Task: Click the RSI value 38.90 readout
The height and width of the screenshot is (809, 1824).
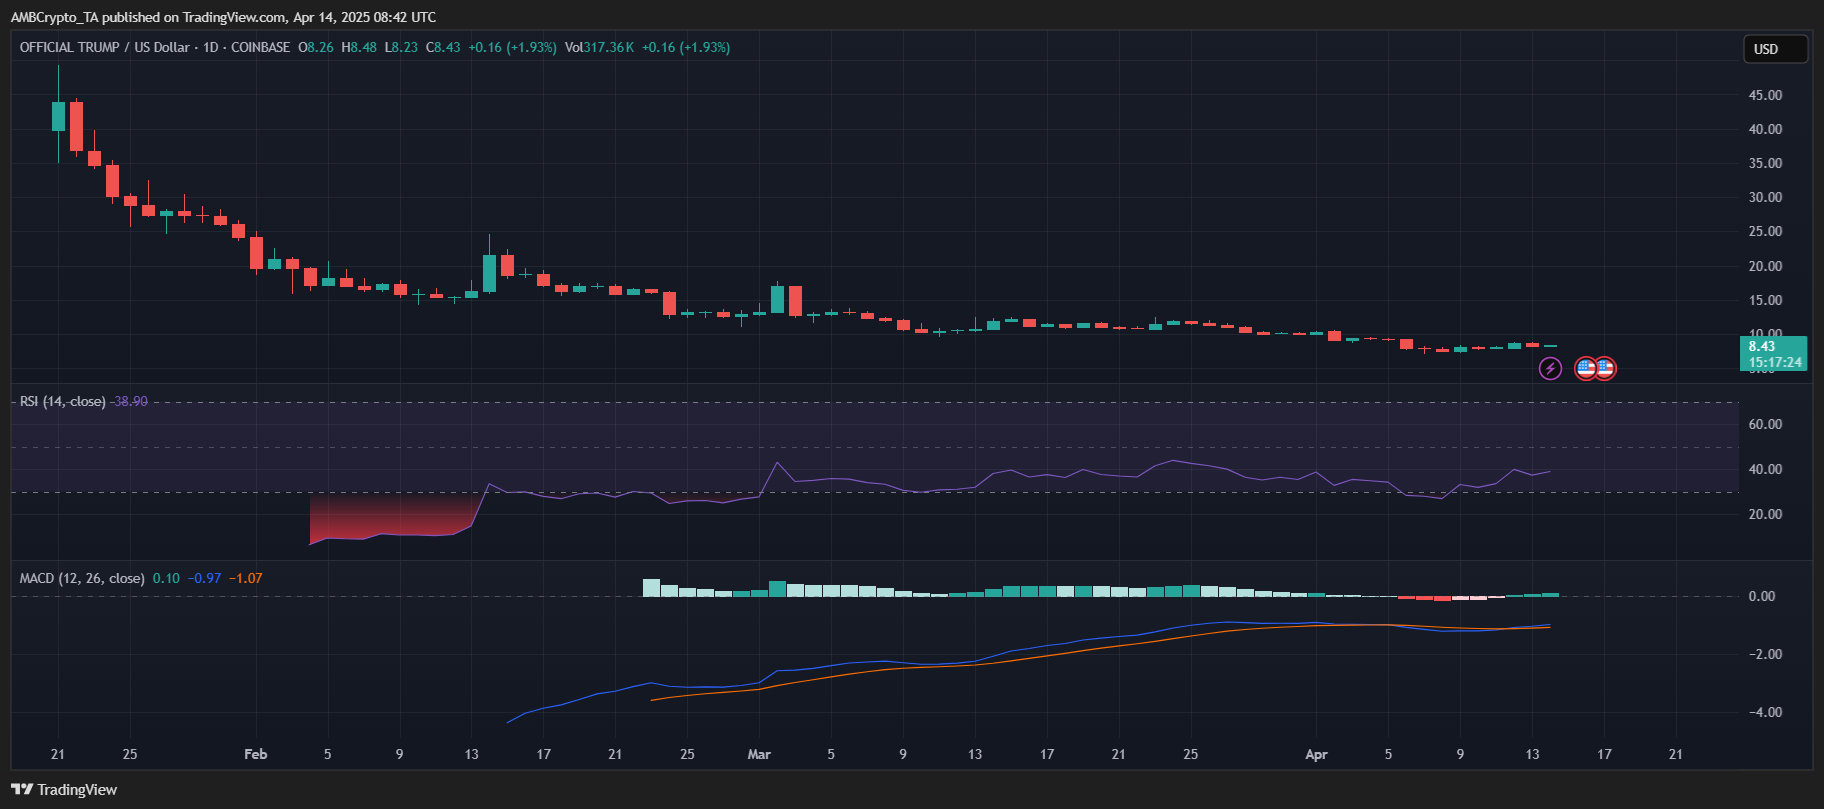Action: point(130,401)
